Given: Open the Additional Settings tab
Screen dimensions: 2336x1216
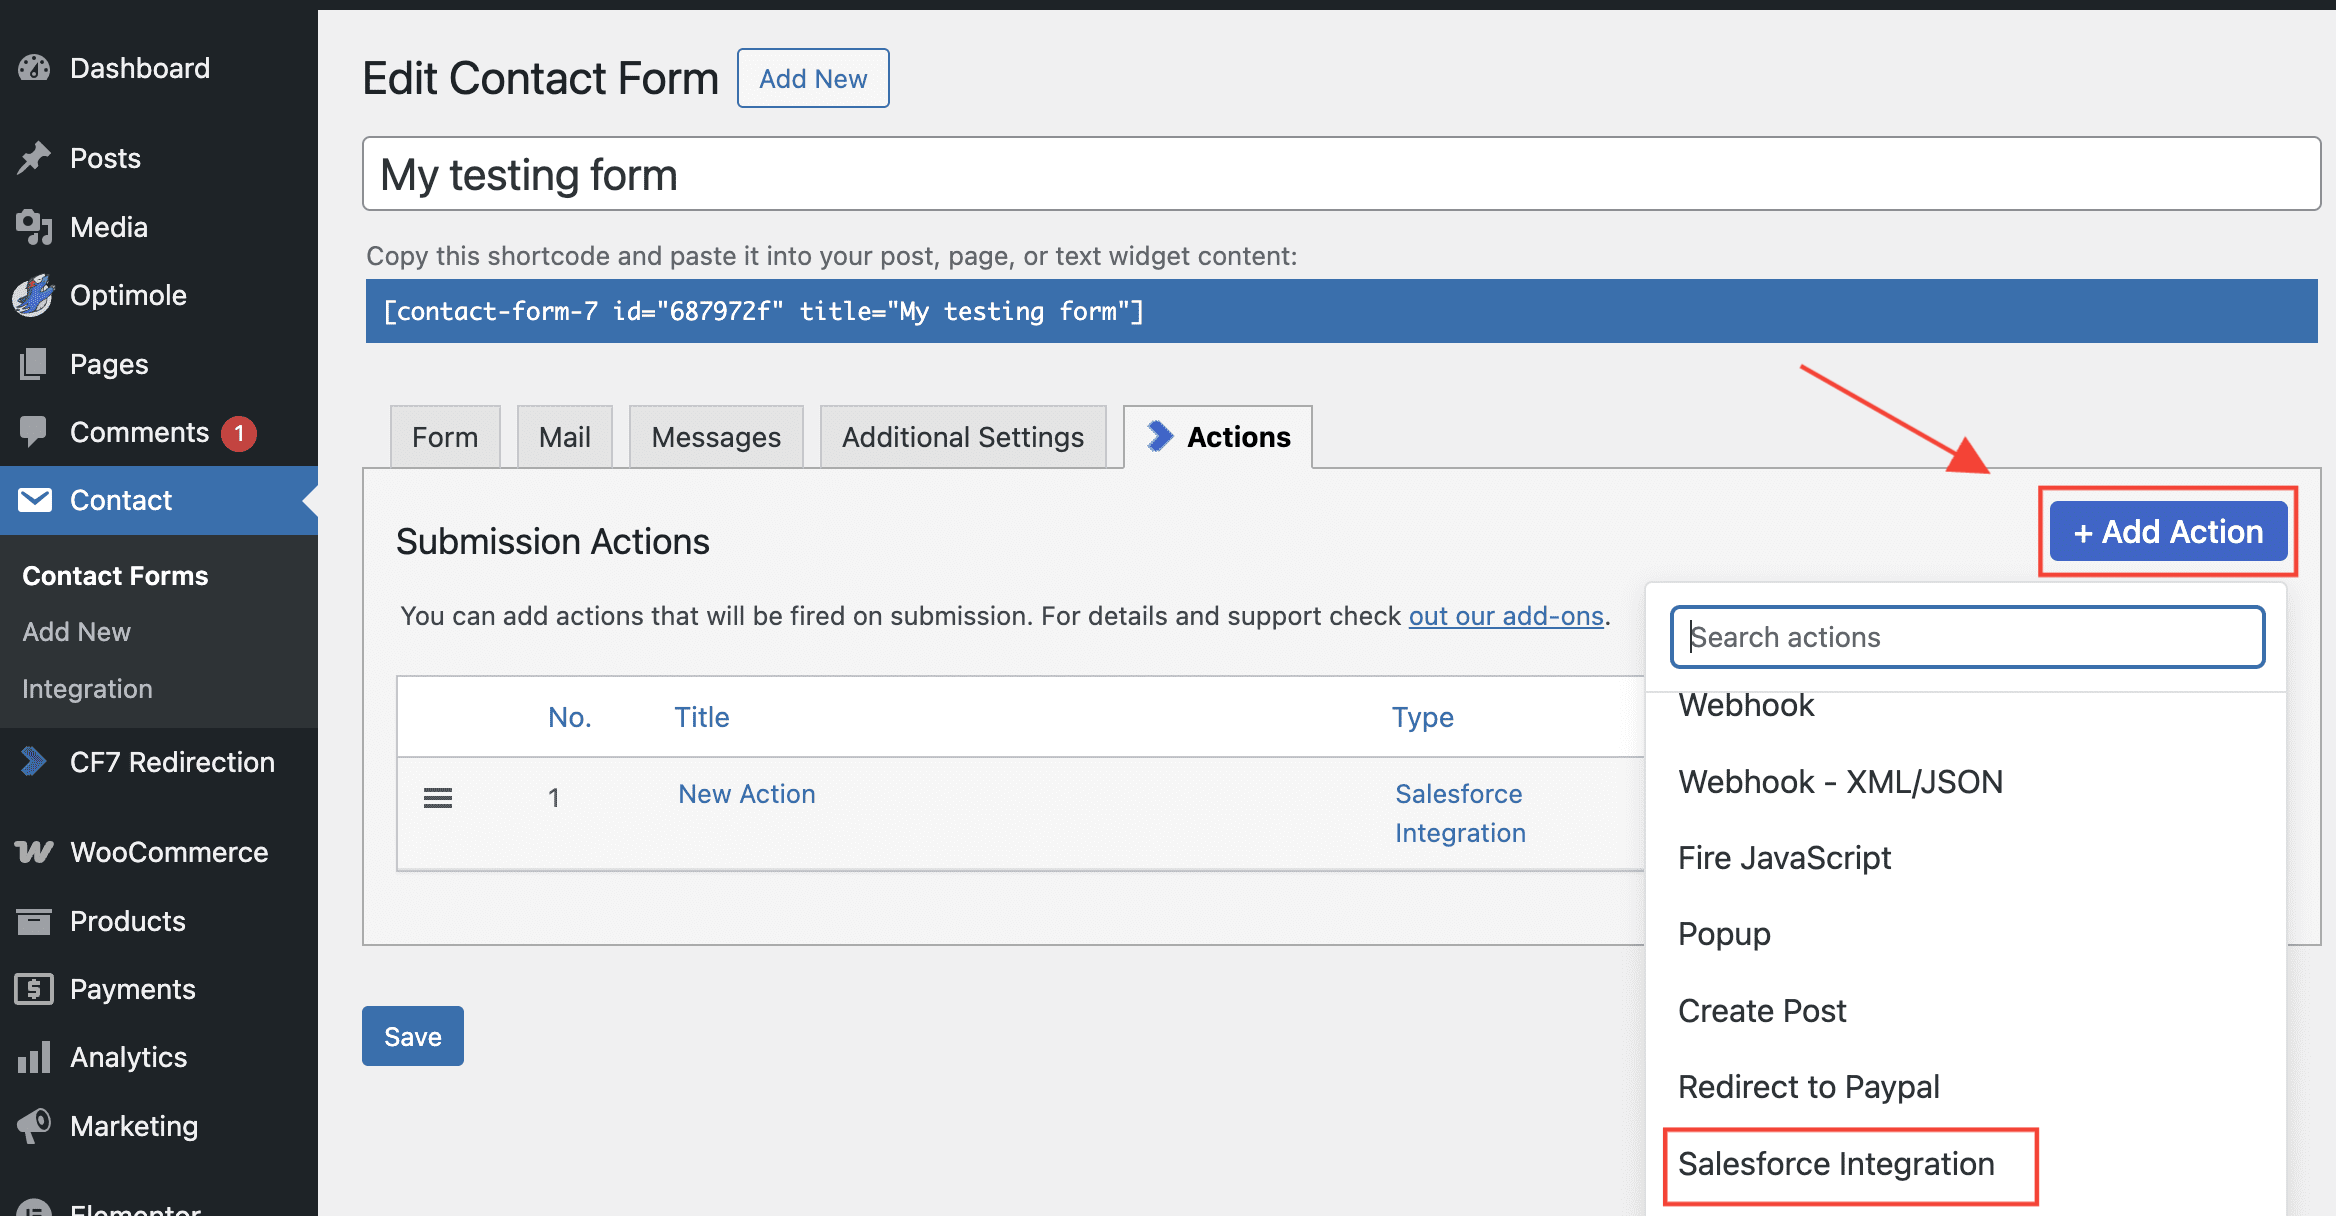Looking at the screenshot, I should pyautogui.click(x=962, y=437).
